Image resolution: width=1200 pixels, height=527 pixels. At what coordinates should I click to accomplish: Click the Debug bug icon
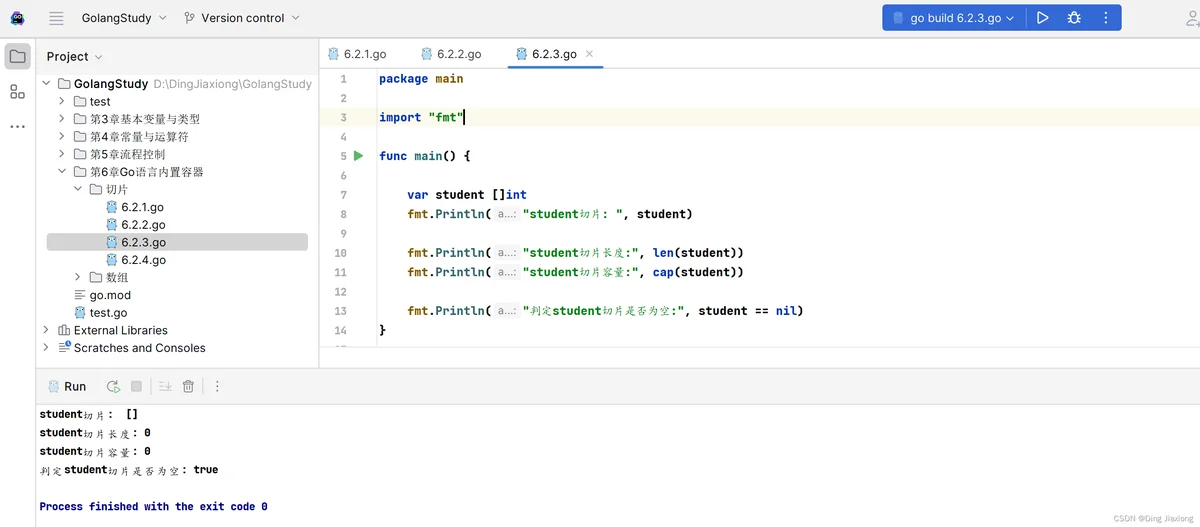[1074, 18]
